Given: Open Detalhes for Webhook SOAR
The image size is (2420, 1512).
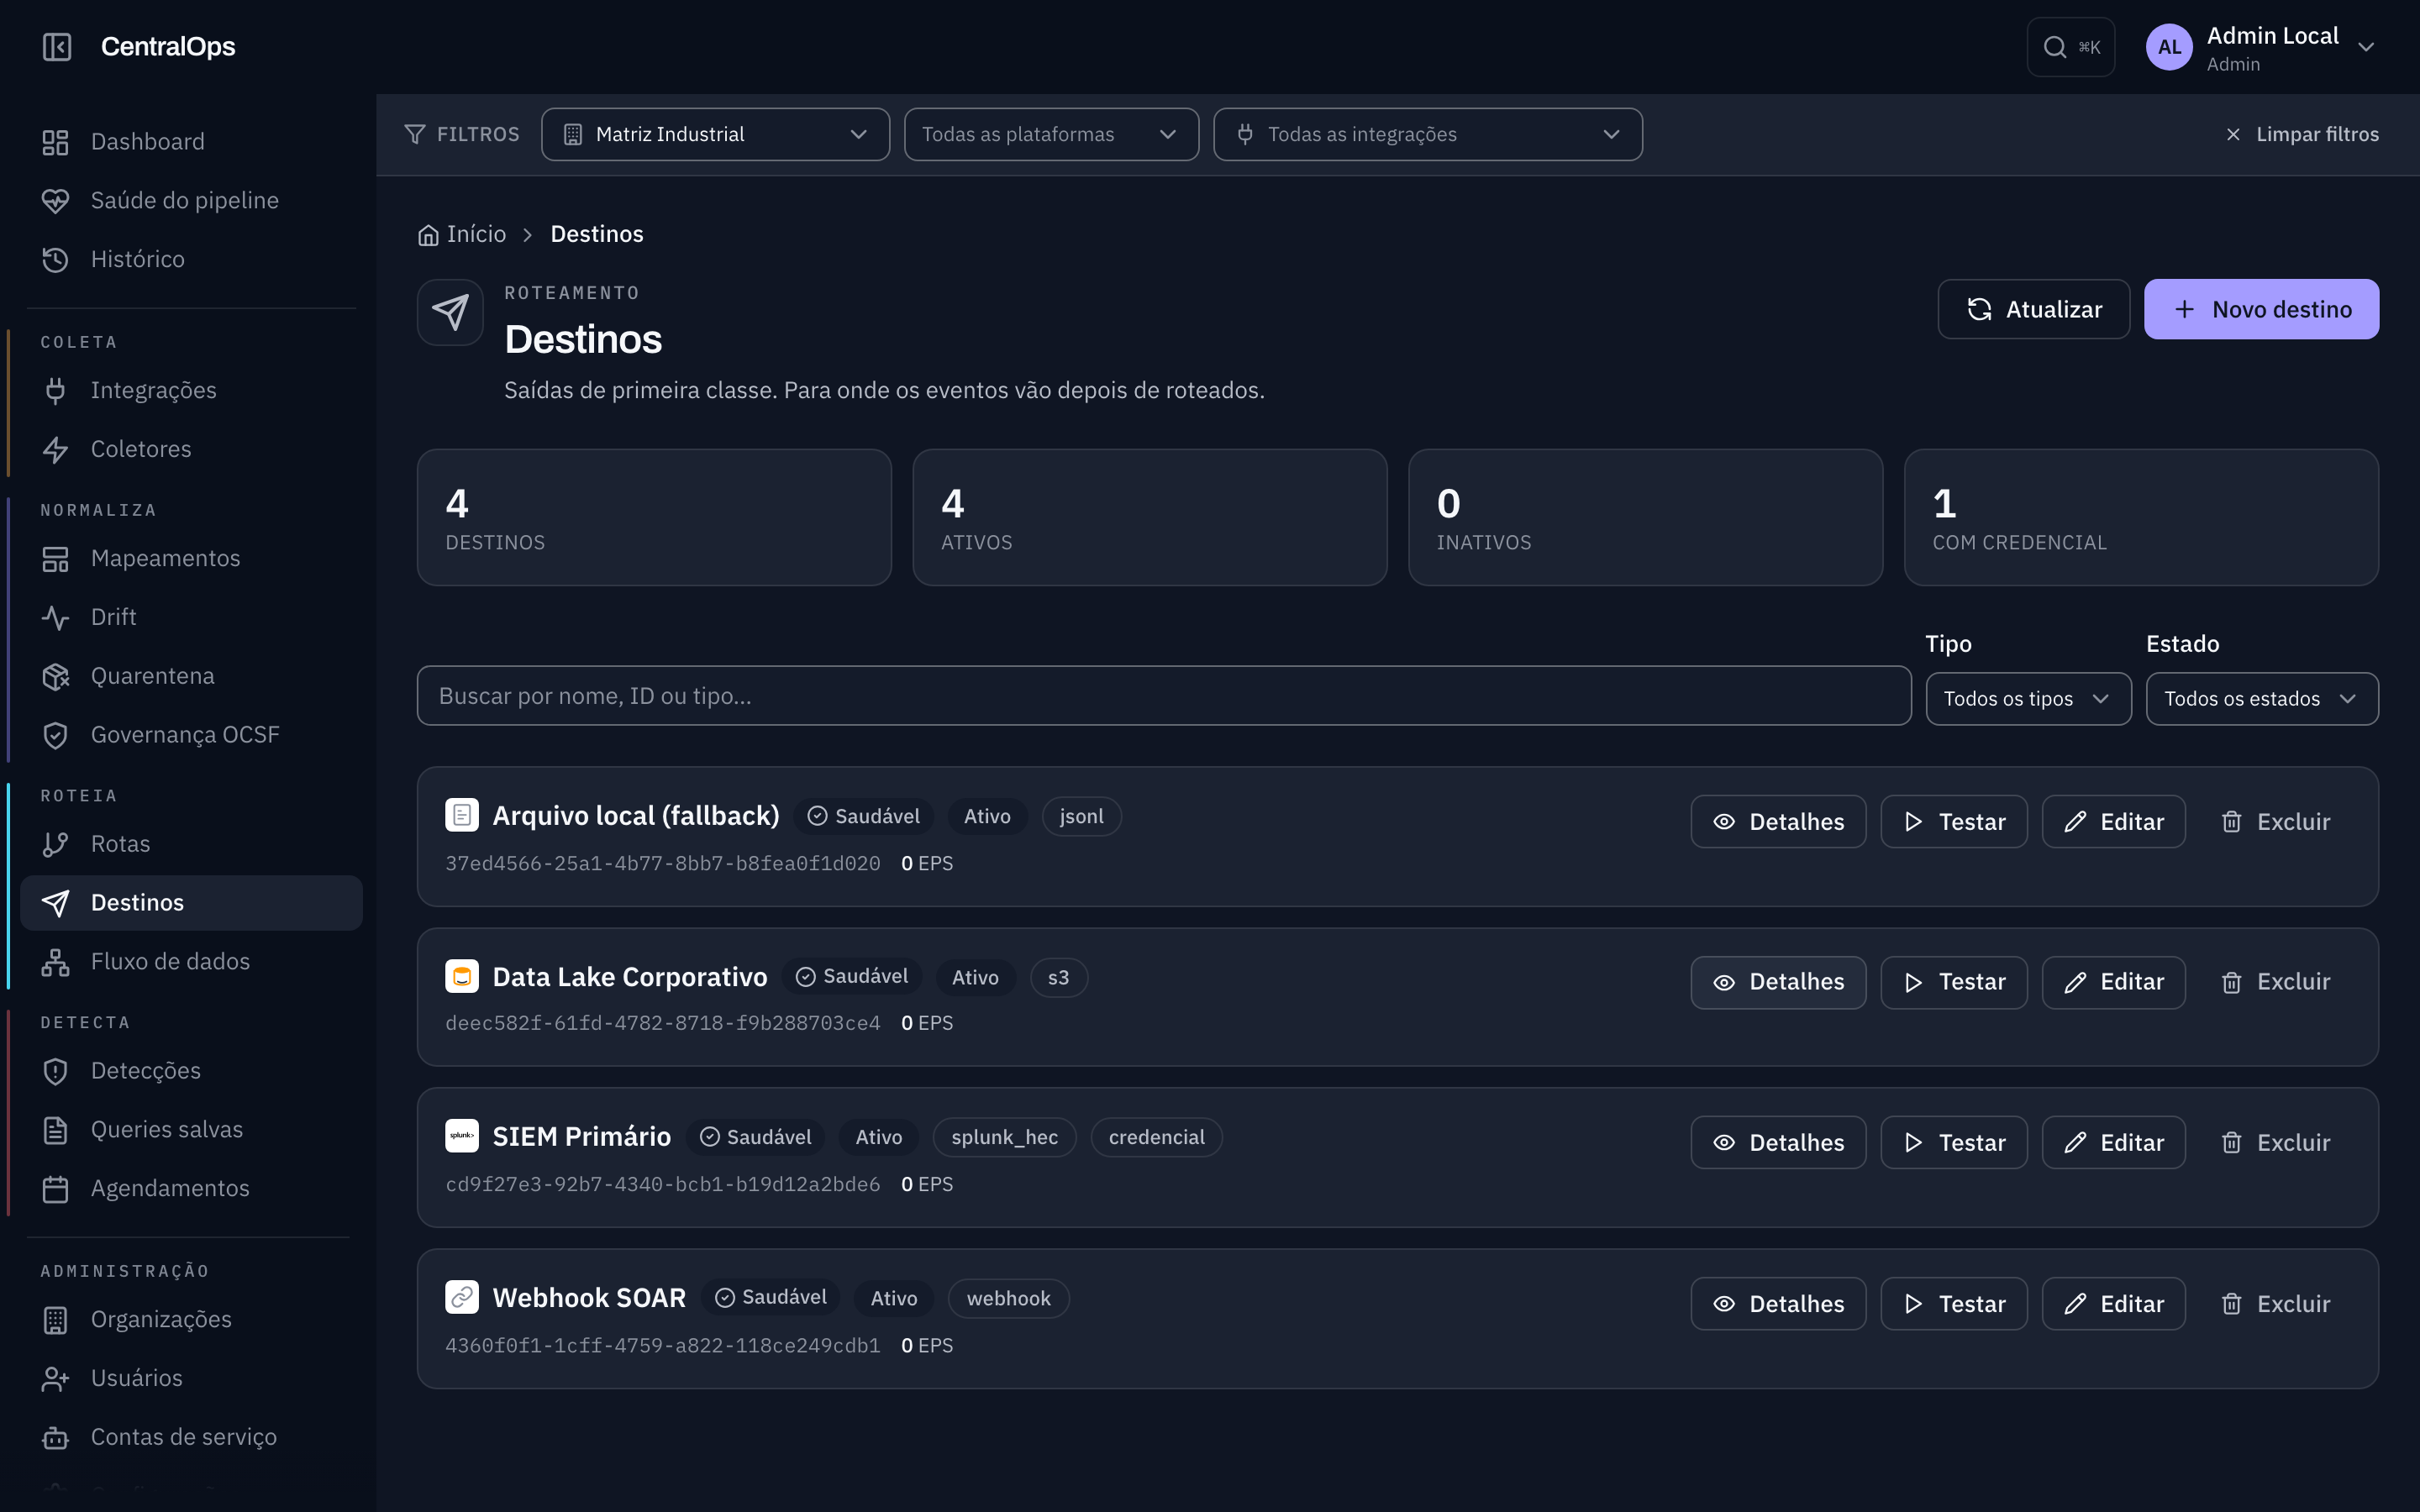Looking at the screenshot, I should (x=1778, y=1303).
